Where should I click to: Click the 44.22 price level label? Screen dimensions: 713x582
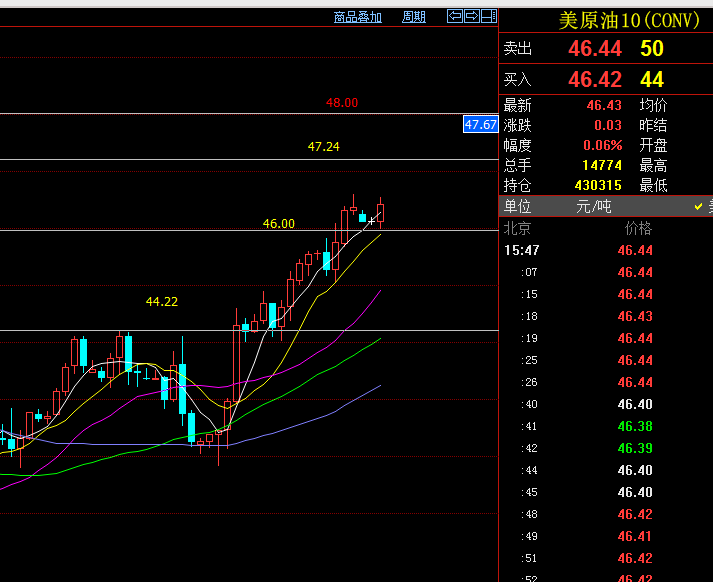(x=162, y=301)
